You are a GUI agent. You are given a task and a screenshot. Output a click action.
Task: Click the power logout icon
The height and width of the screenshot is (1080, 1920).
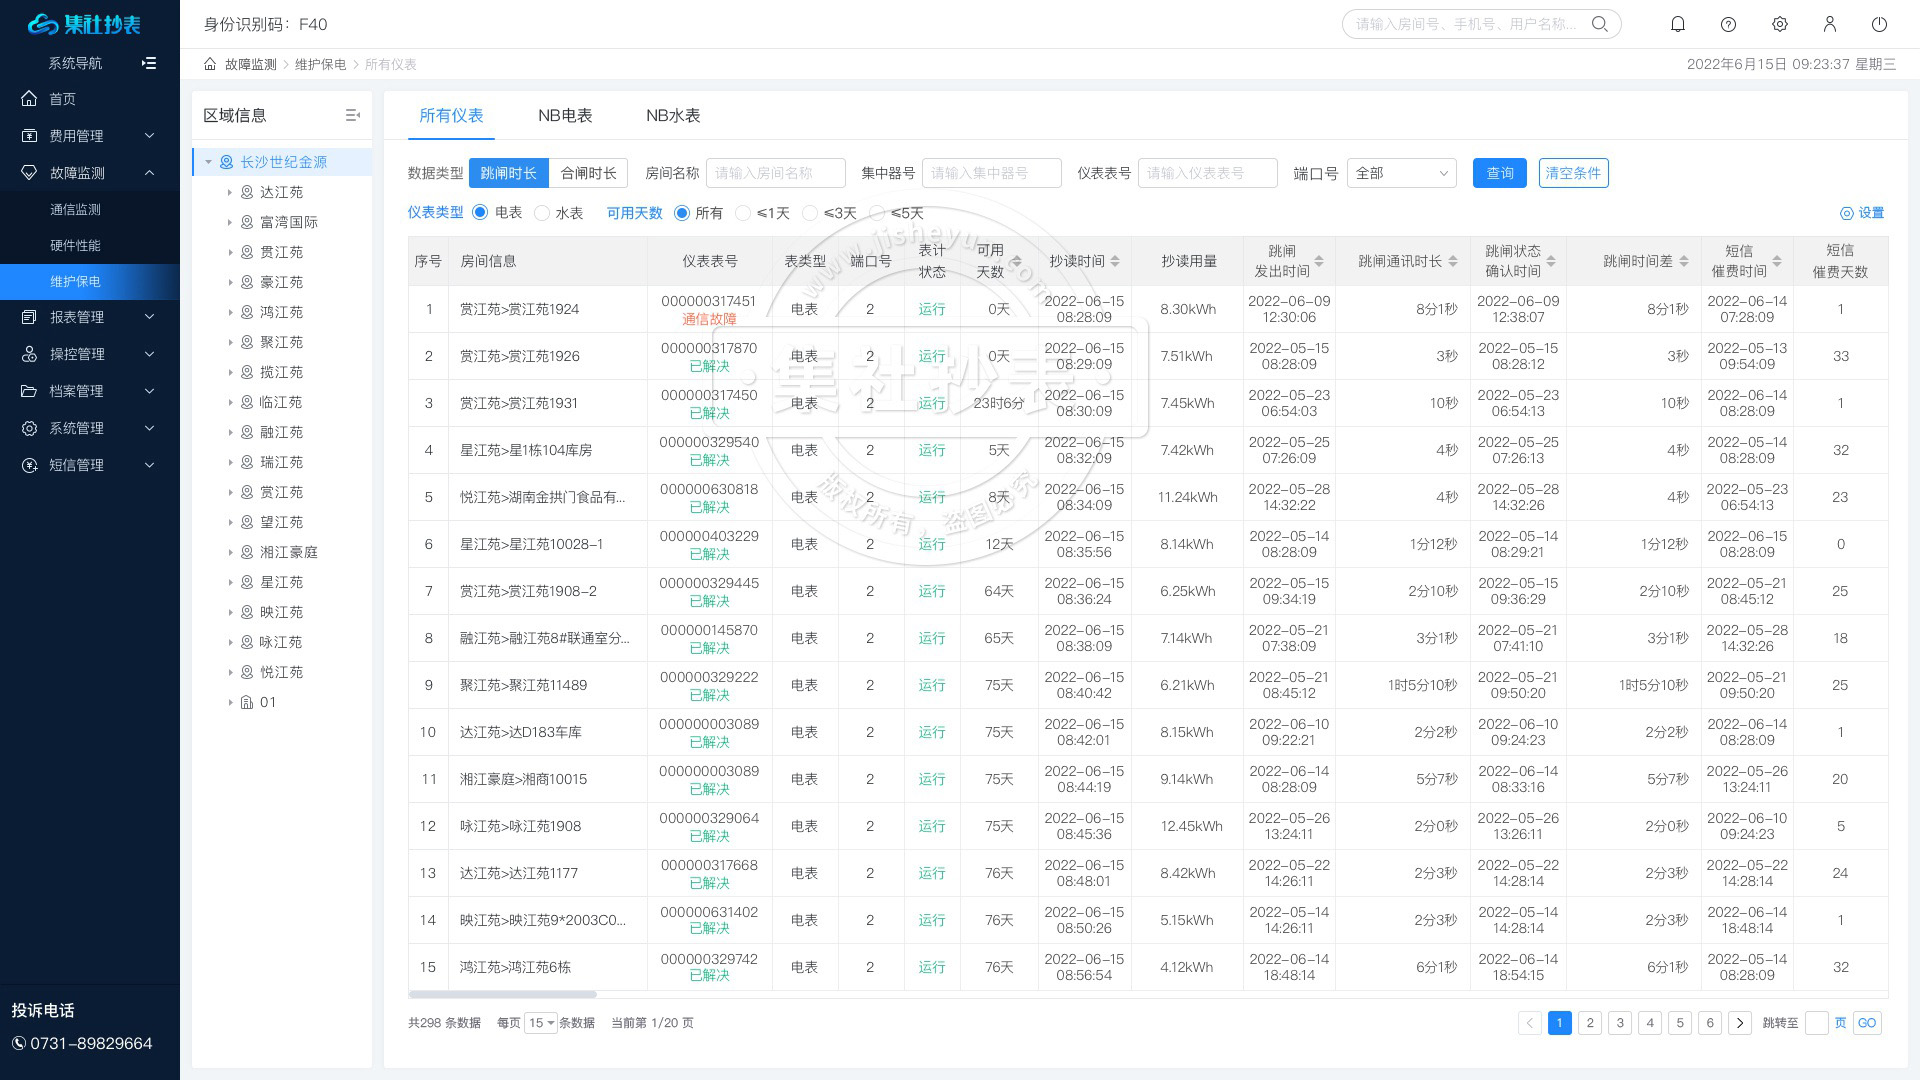point(1879,24)
